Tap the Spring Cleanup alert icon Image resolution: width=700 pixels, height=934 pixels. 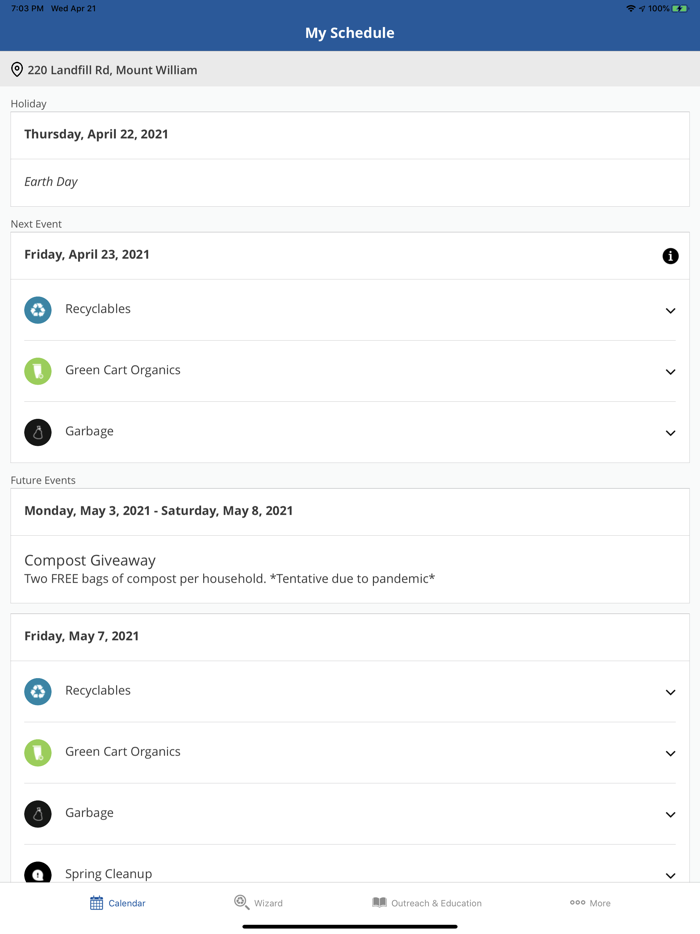tap(38, 873)
